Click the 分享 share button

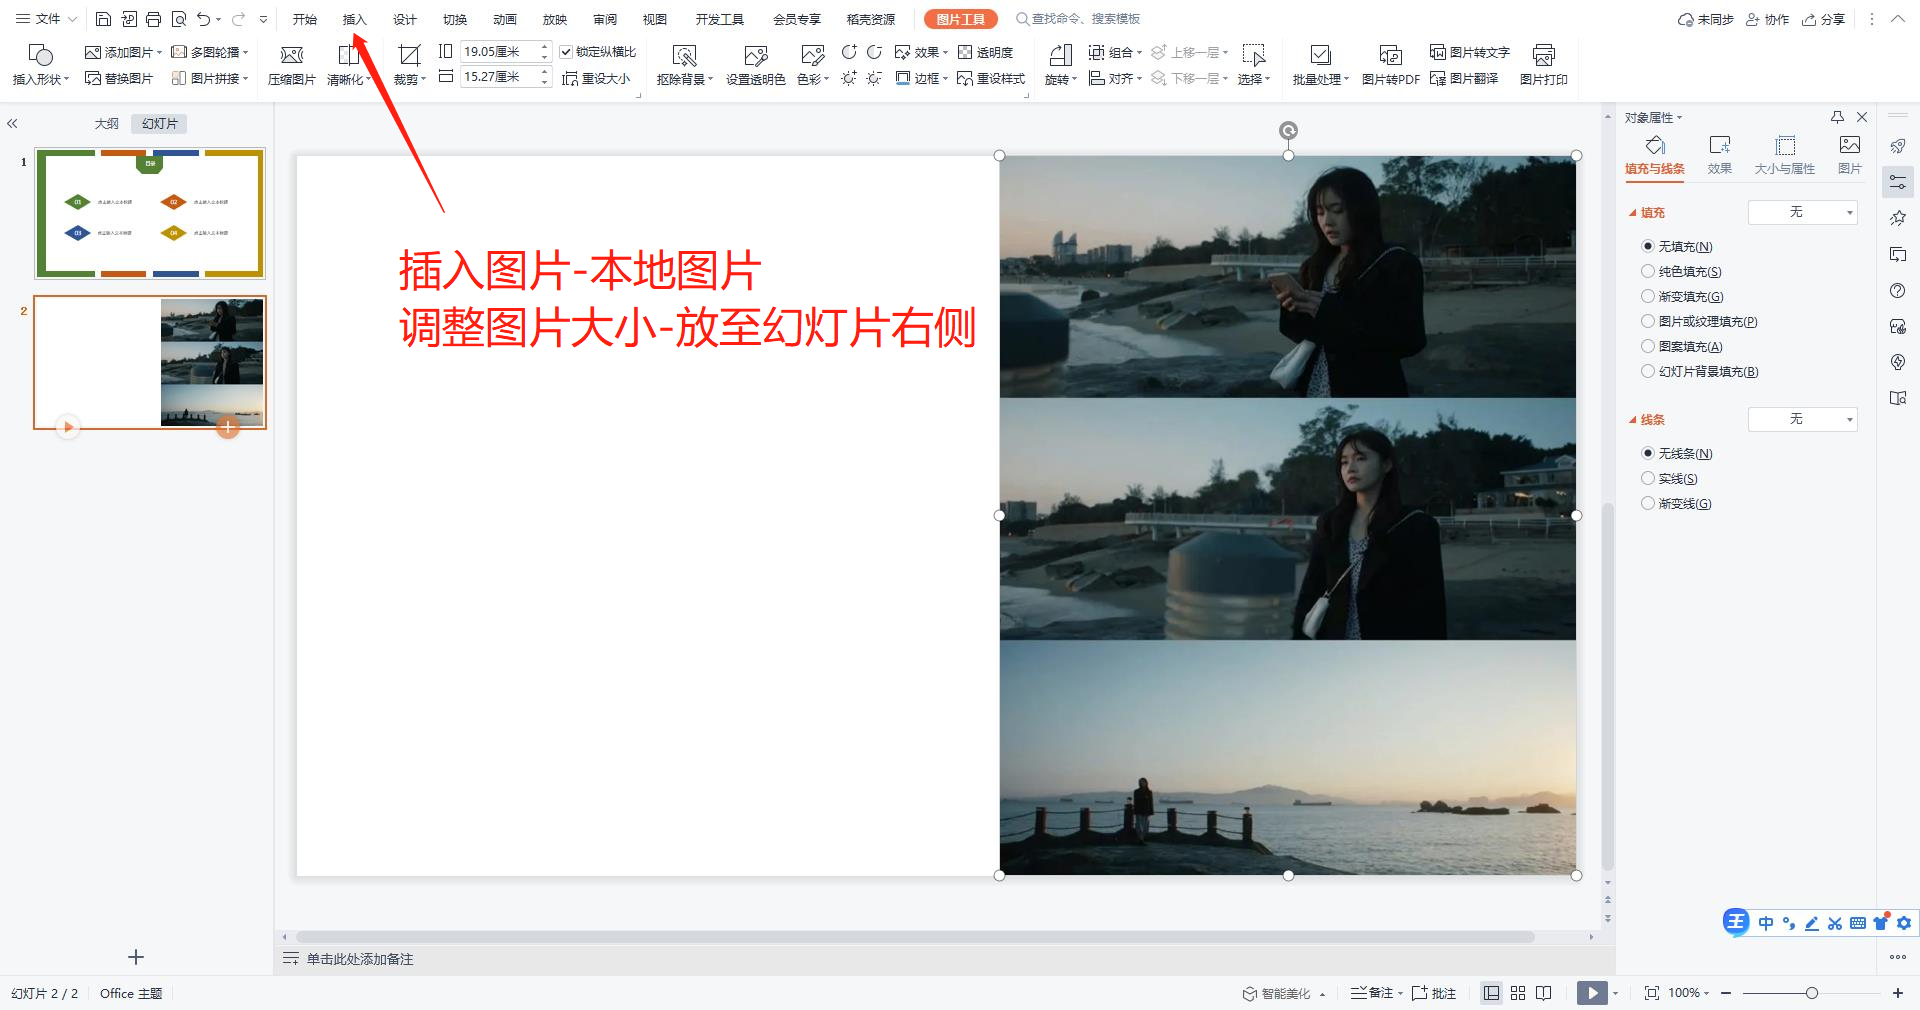[1823, 19]
